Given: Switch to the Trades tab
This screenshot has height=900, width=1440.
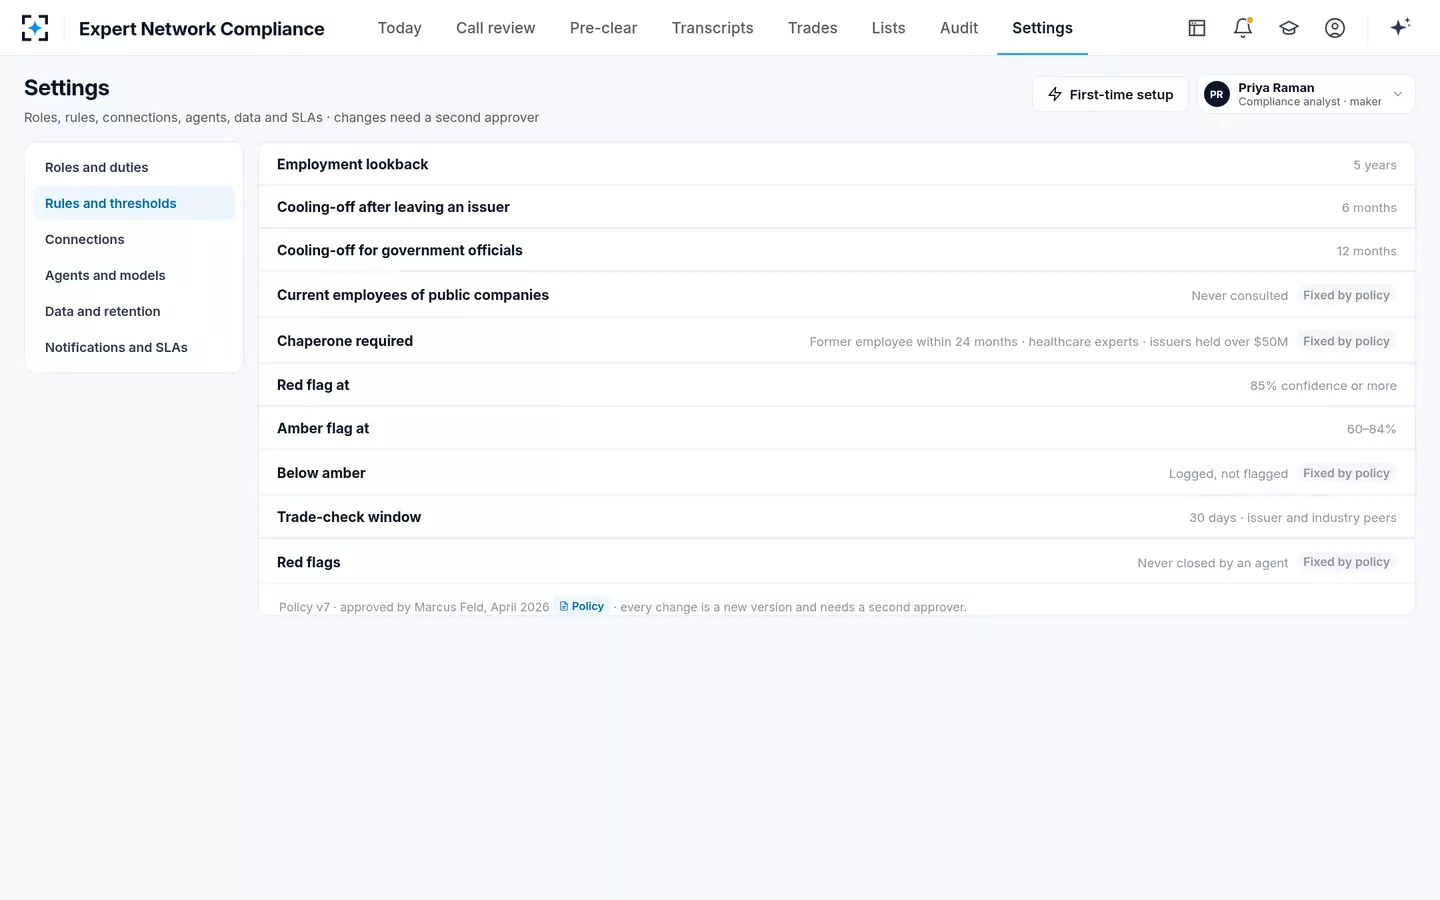Looking at the screenshot, I should coord(813,28).
